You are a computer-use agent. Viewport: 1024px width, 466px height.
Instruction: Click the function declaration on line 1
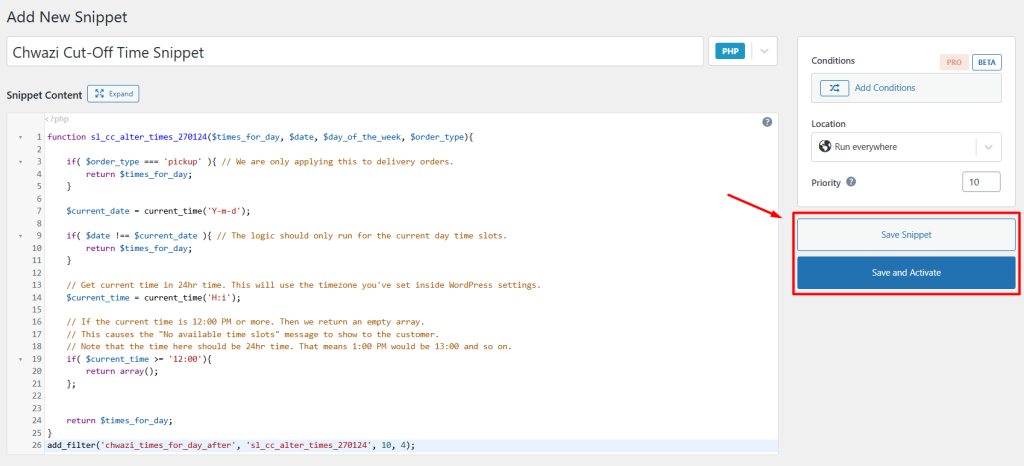260,138
